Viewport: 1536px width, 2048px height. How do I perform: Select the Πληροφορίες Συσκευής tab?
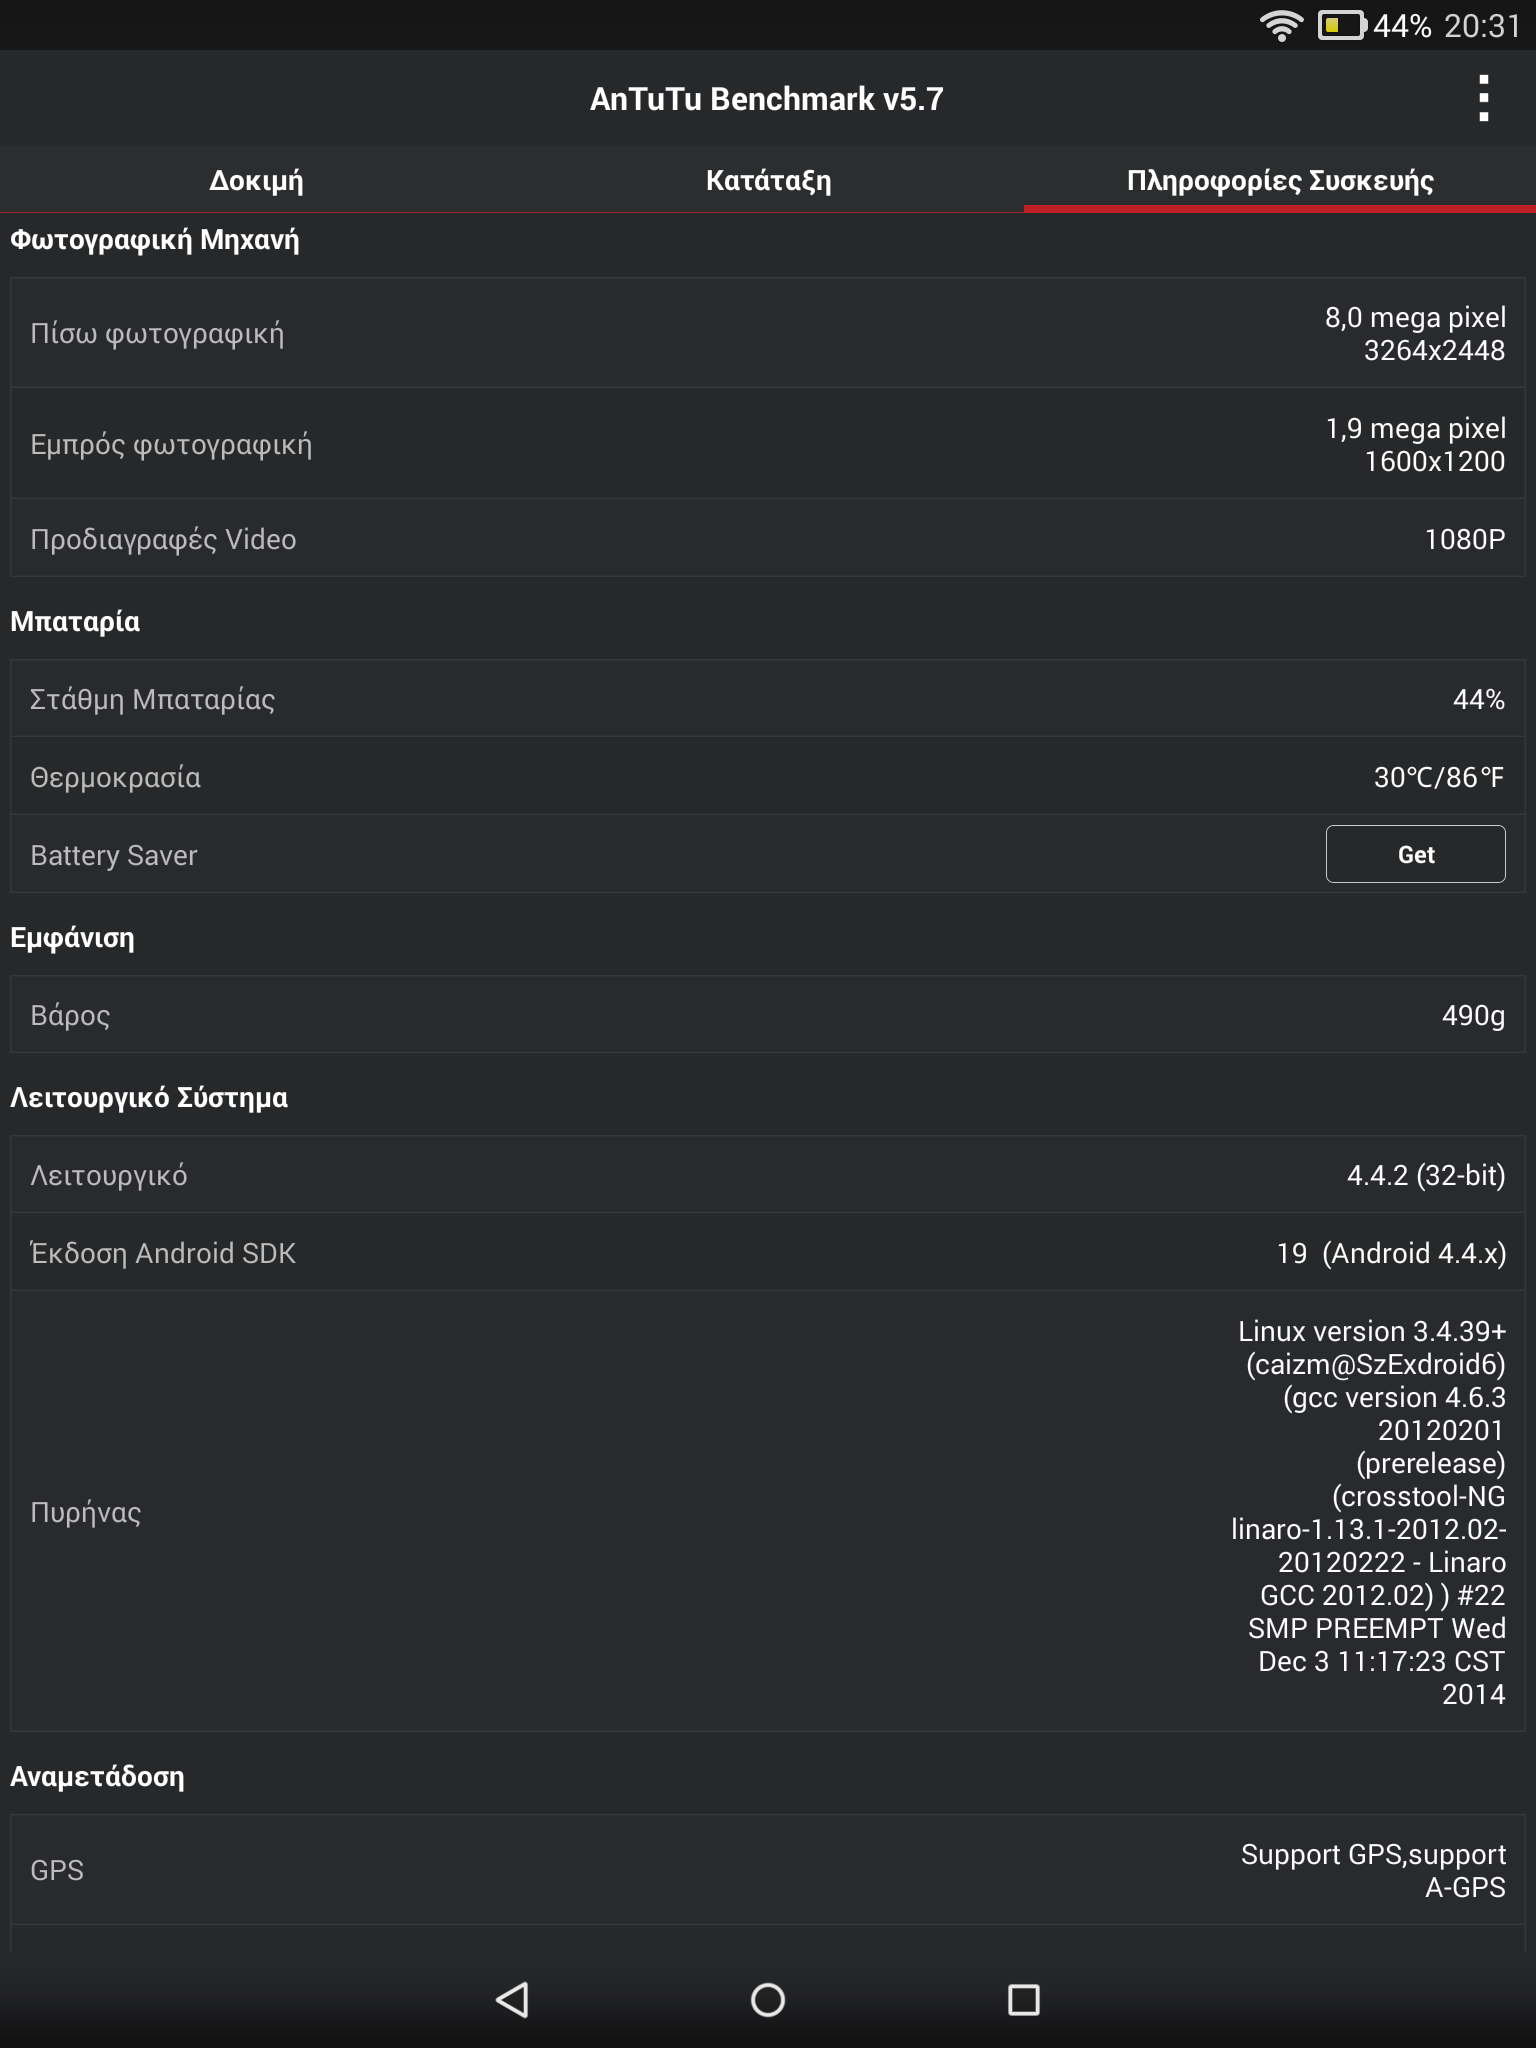click(x=1280, y=181)
